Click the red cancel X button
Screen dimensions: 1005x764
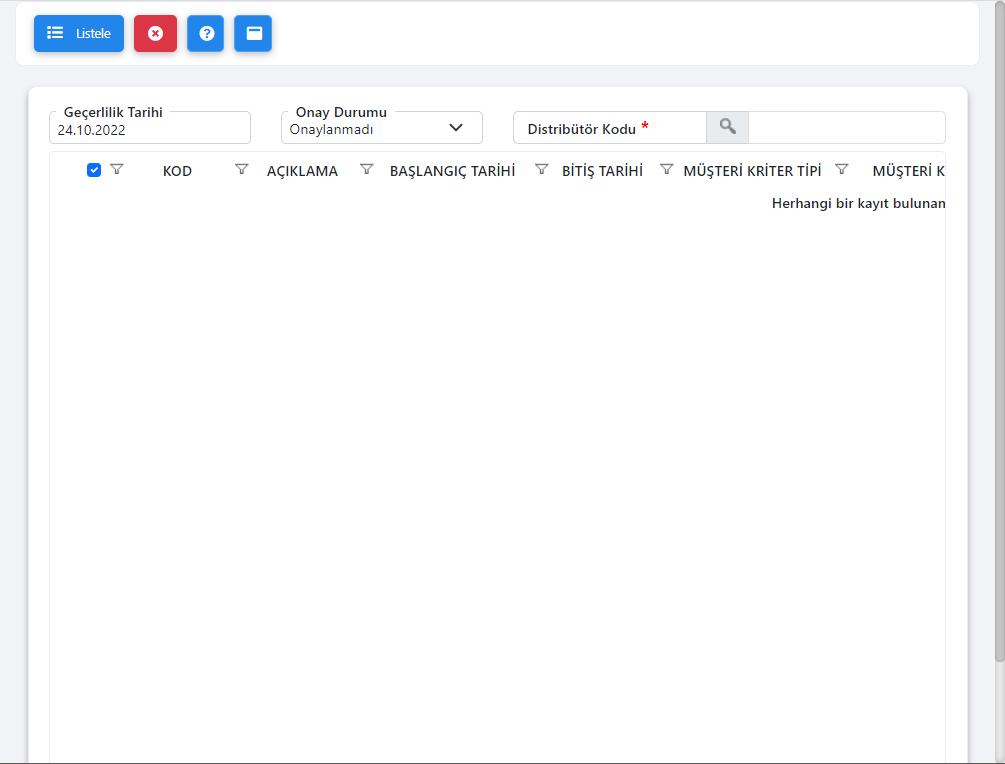click(x=155, y=33)
